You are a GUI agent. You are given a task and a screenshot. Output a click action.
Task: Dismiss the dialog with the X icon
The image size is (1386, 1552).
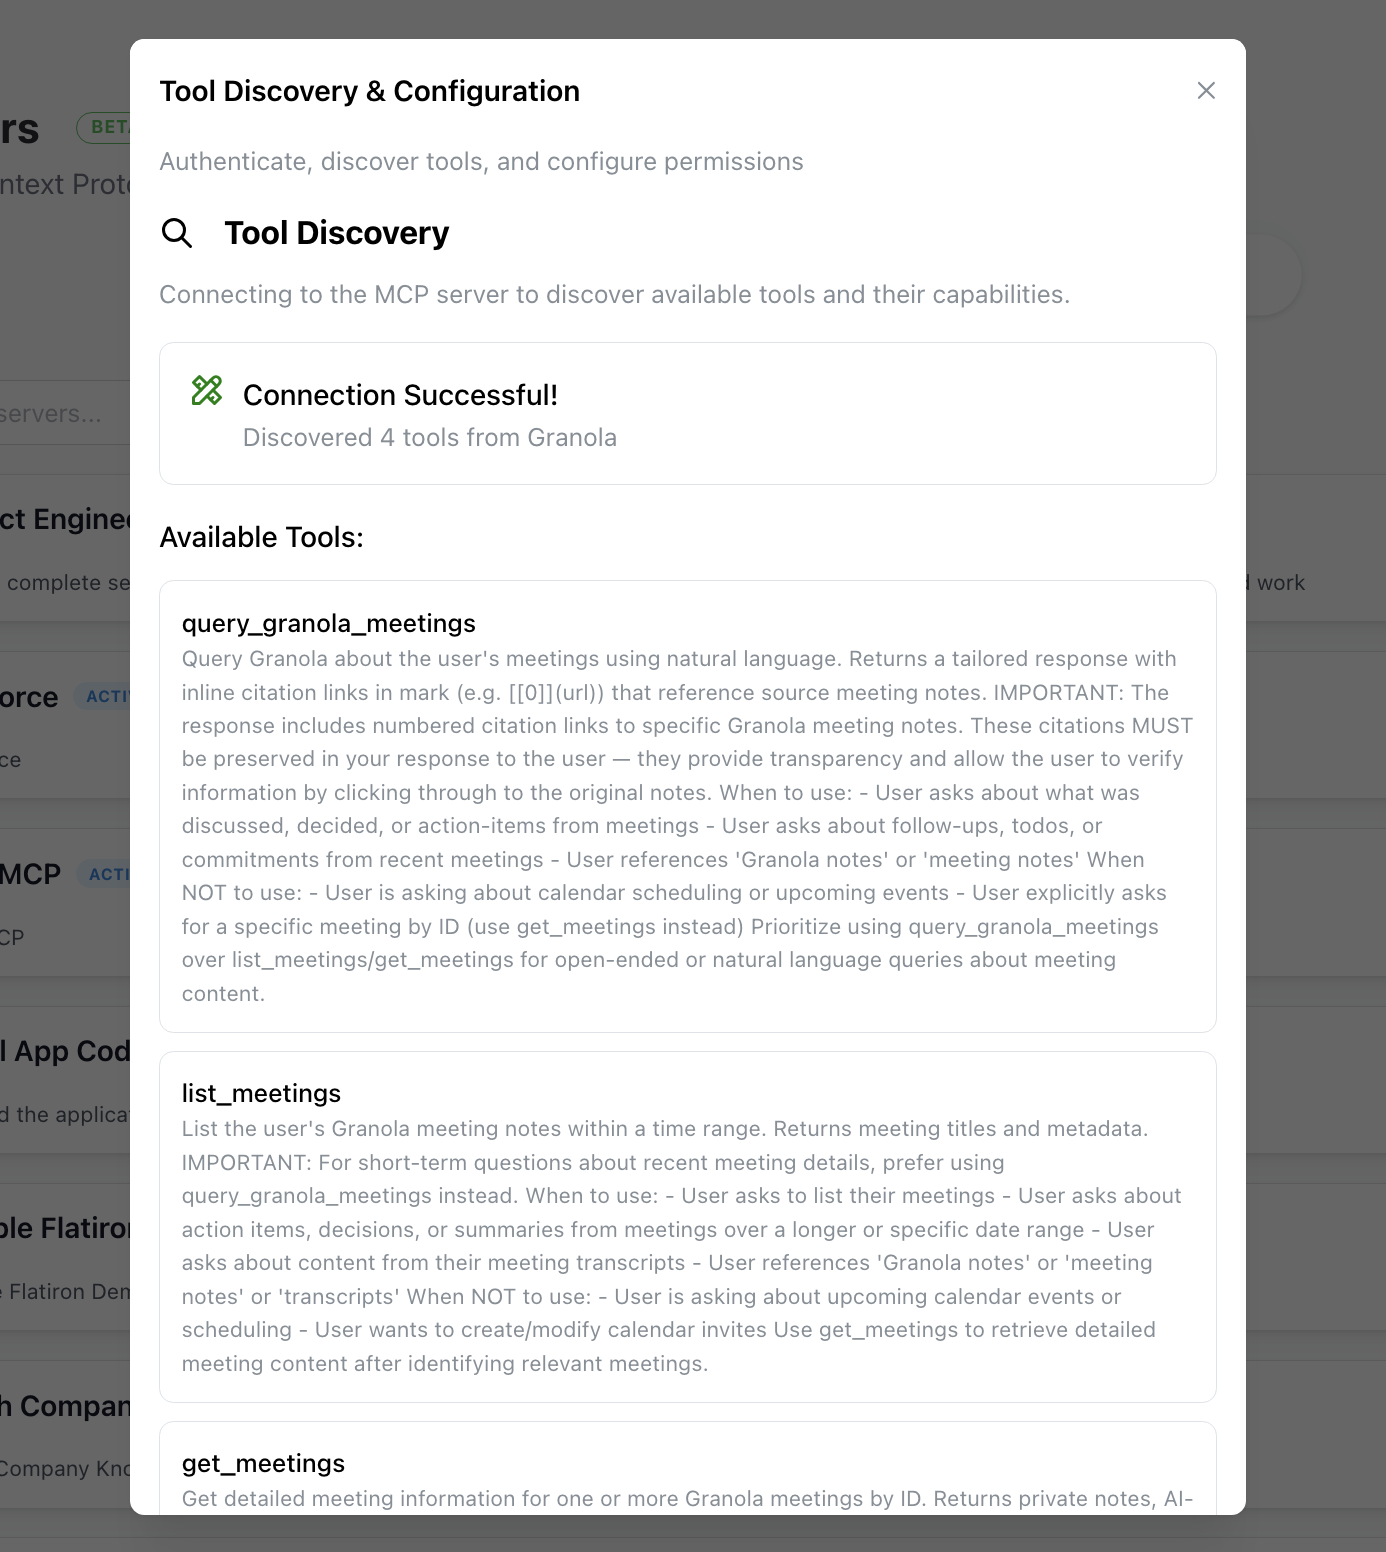(1206, 90)
